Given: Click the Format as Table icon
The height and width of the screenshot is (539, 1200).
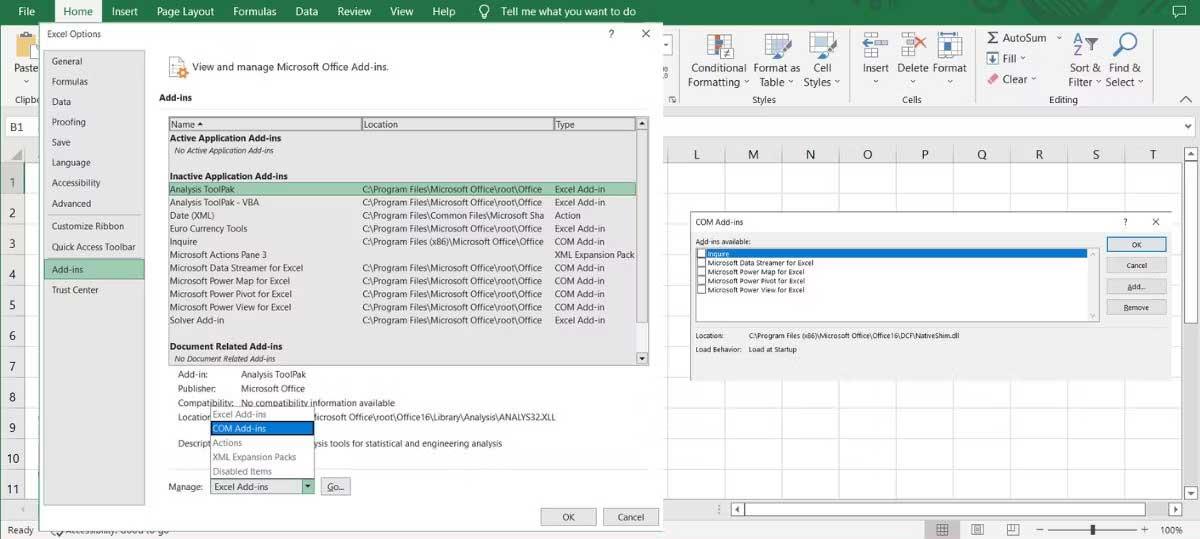Looking at the screenshot, I should click(779, 46).
